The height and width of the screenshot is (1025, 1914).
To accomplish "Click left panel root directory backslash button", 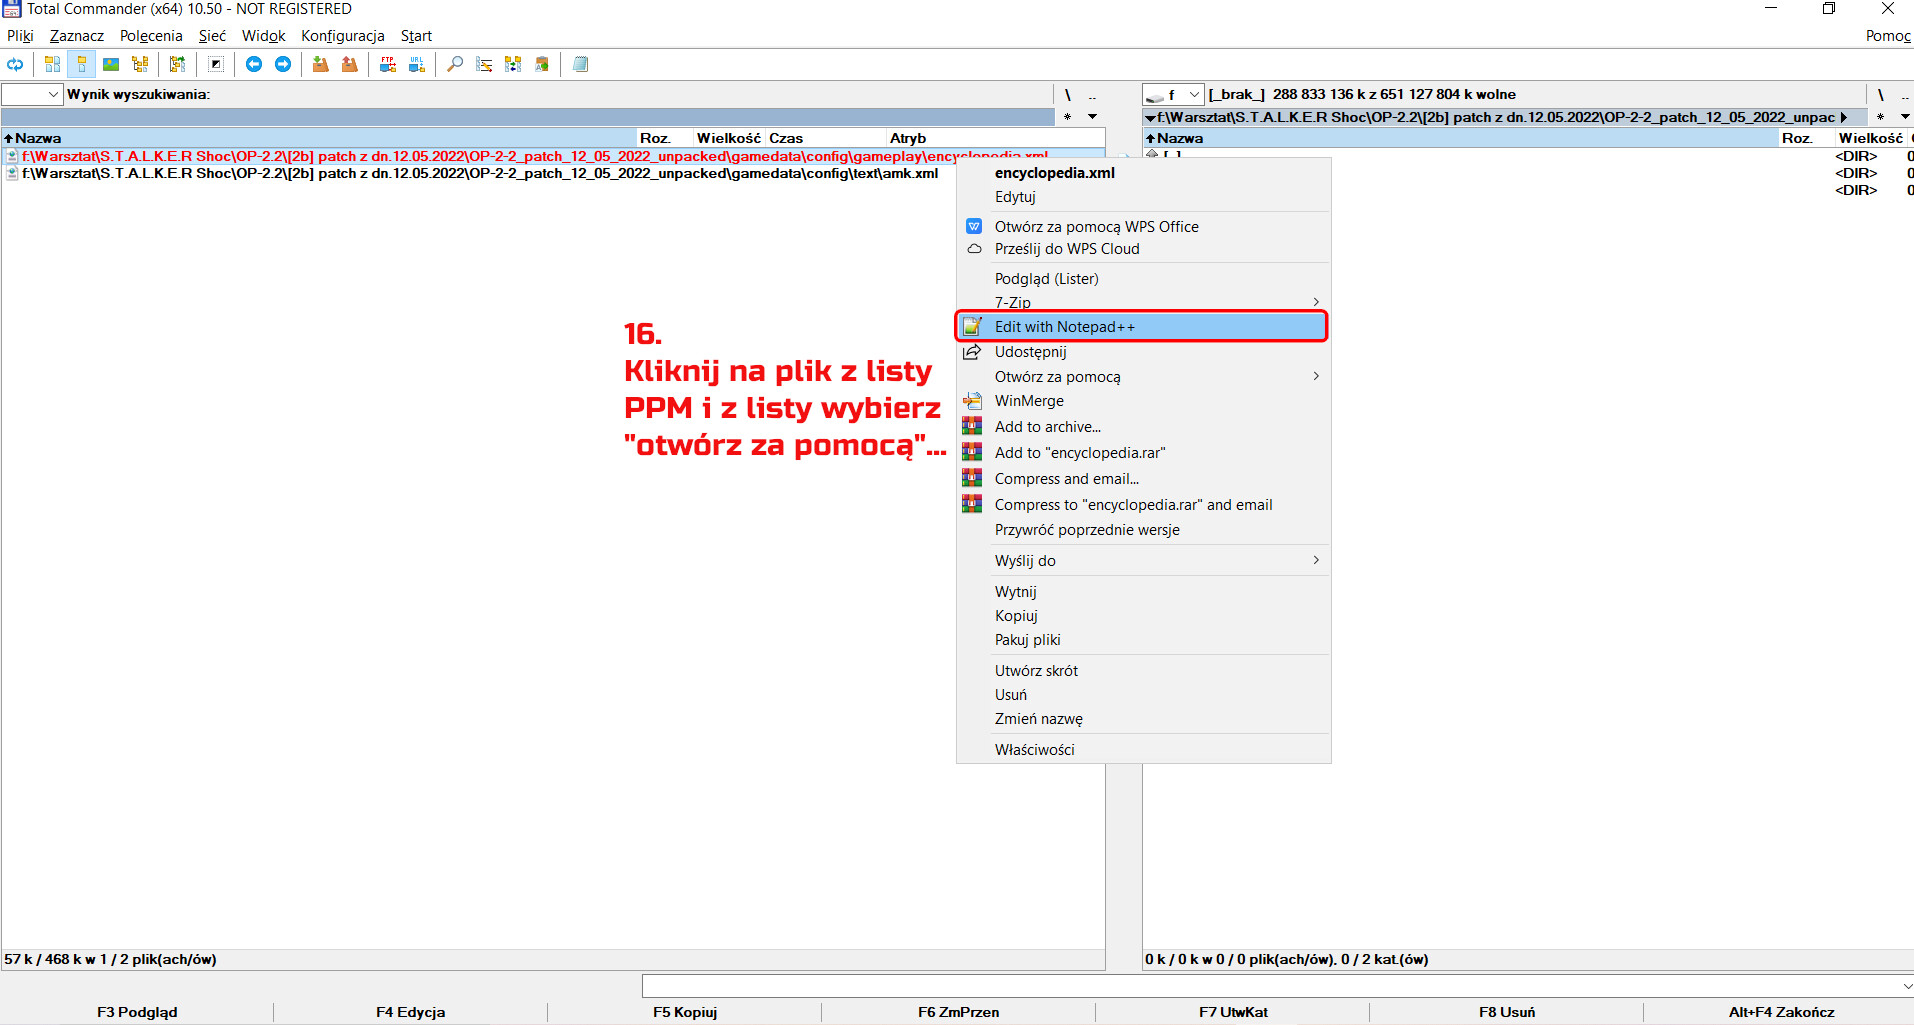I will tap(1067, 95).
